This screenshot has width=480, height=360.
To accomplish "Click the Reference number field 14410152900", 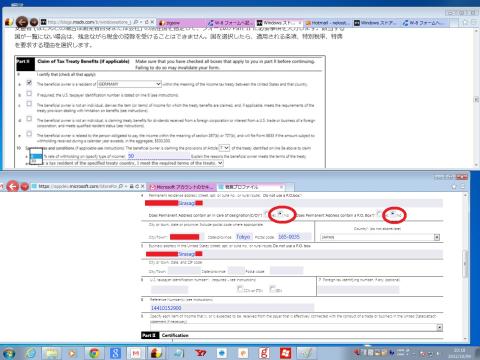I will (232, 308).
